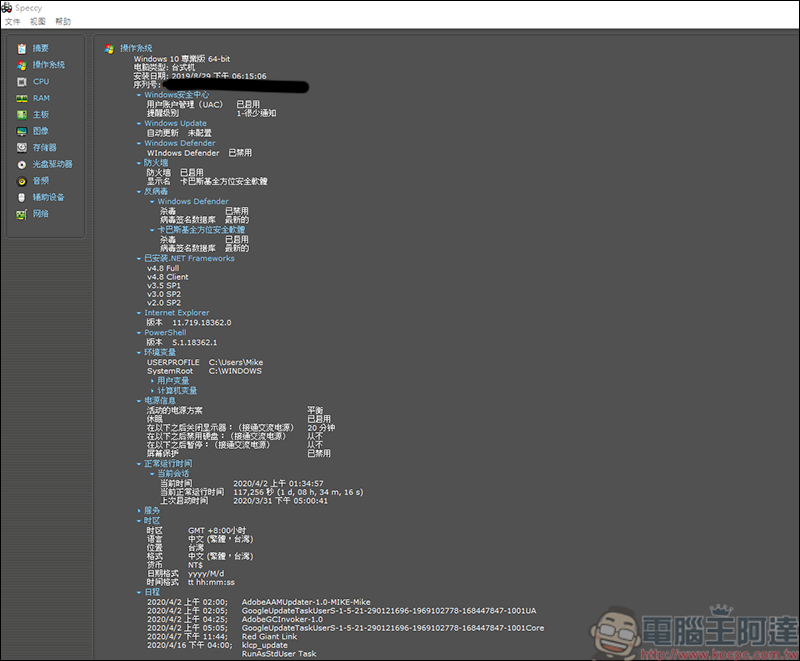The height and width of the screenshot is (661, 800).
Task: Switch to the 主板 section
Action: point(41,115)
